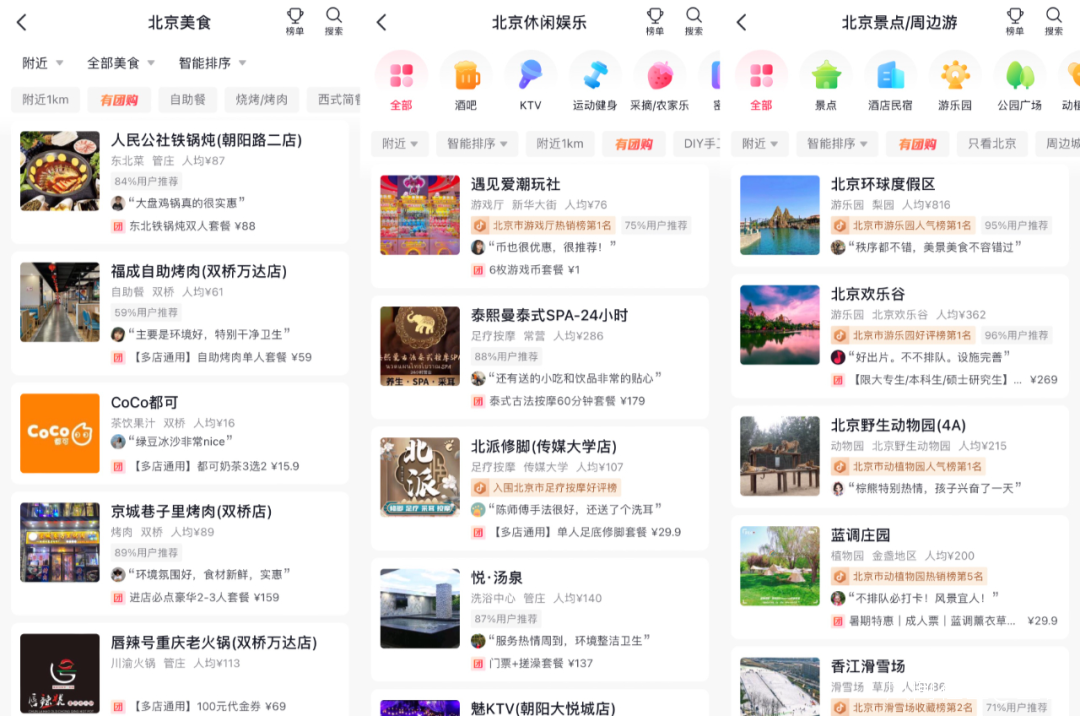Open search on 北京美食 screen

[x=334, y=21]
